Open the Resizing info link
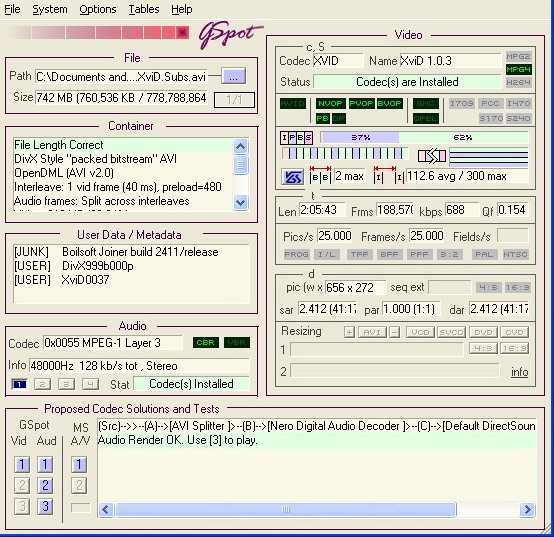Screen dimensions: 554x537 pos(519,372)
